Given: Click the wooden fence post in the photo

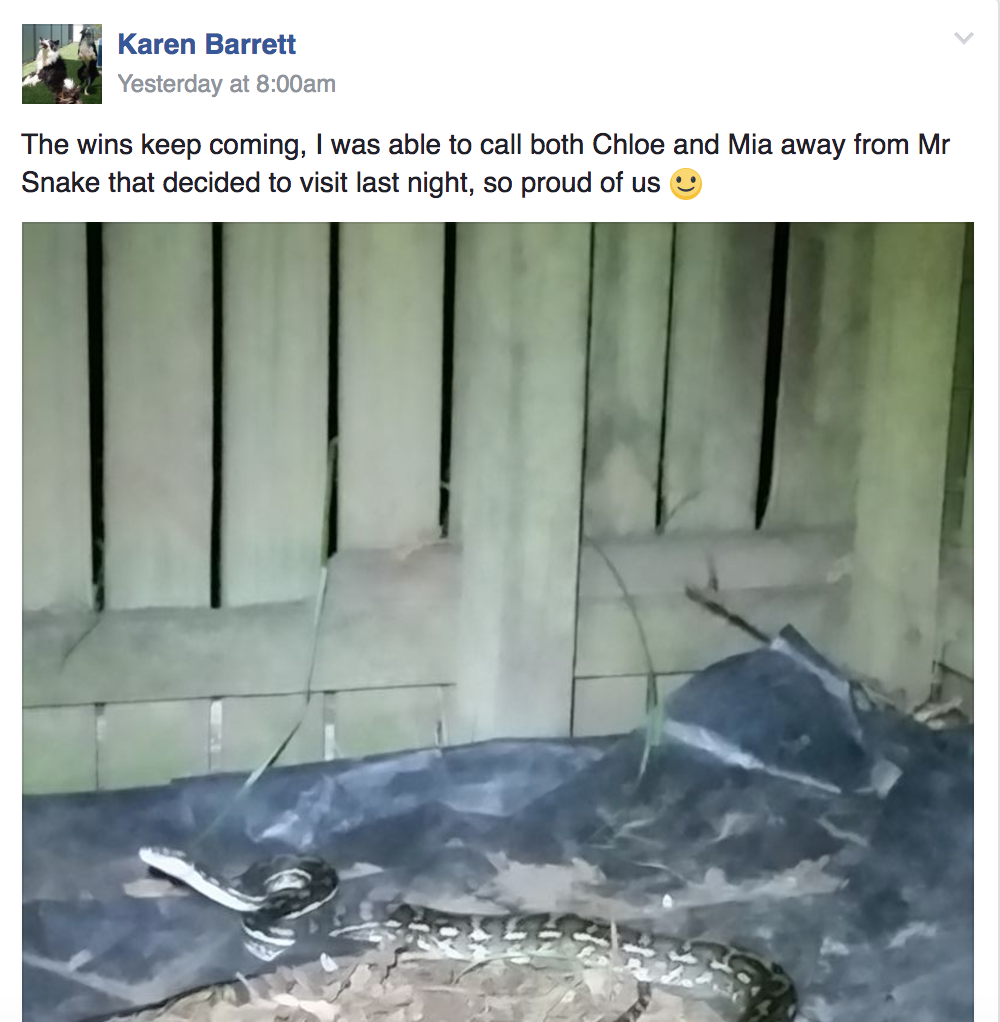Looking at the screenshot, I should tap(518, 482).
